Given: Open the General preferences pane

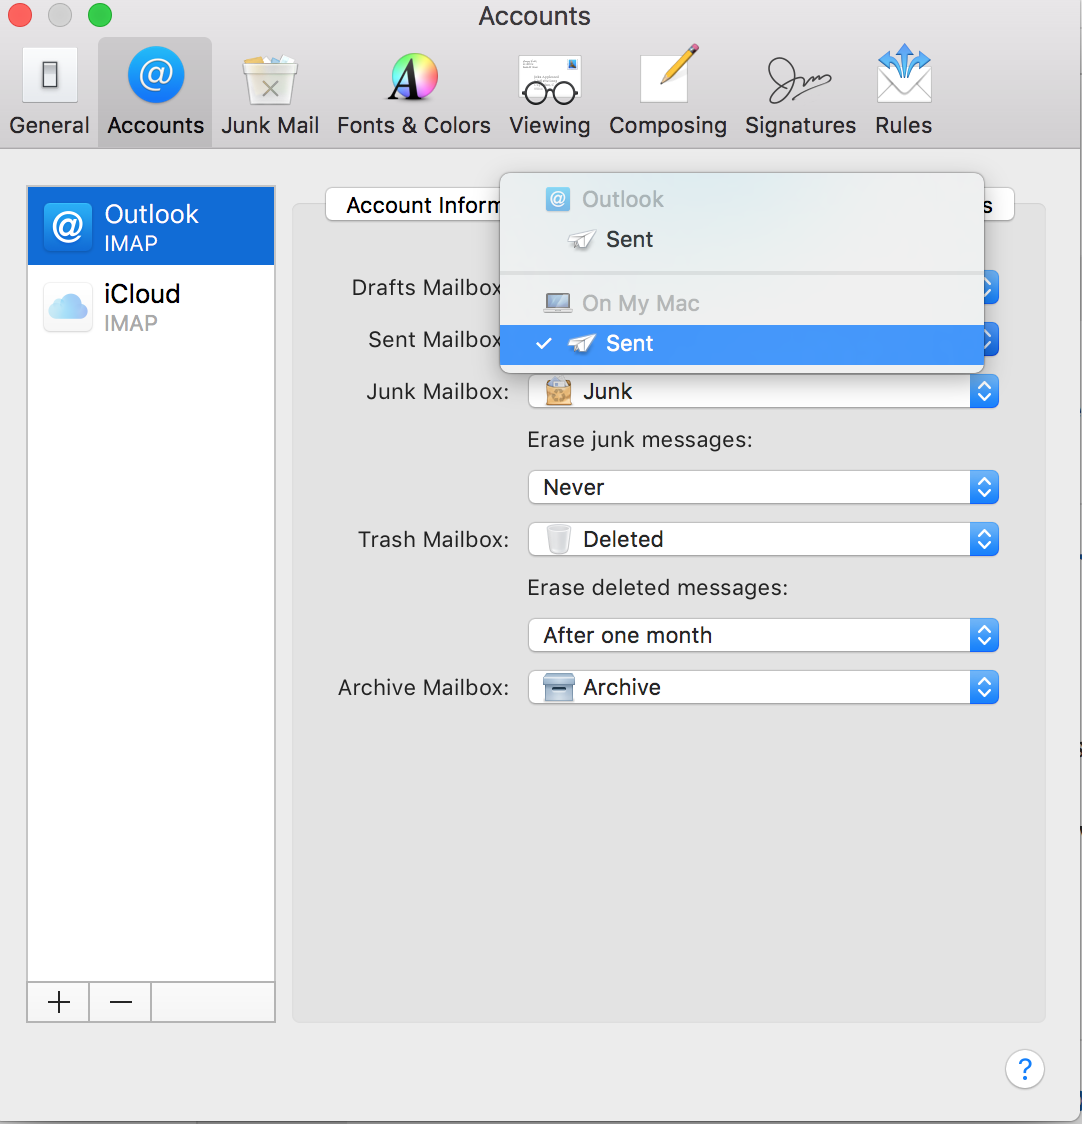Looking at the screenshot, I should (x=49, y=92).
